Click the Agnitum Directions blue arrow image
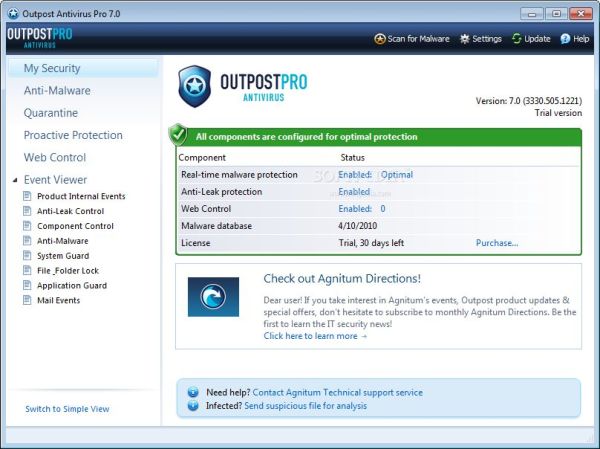The image size is (600, 449). tap(213, 297)
